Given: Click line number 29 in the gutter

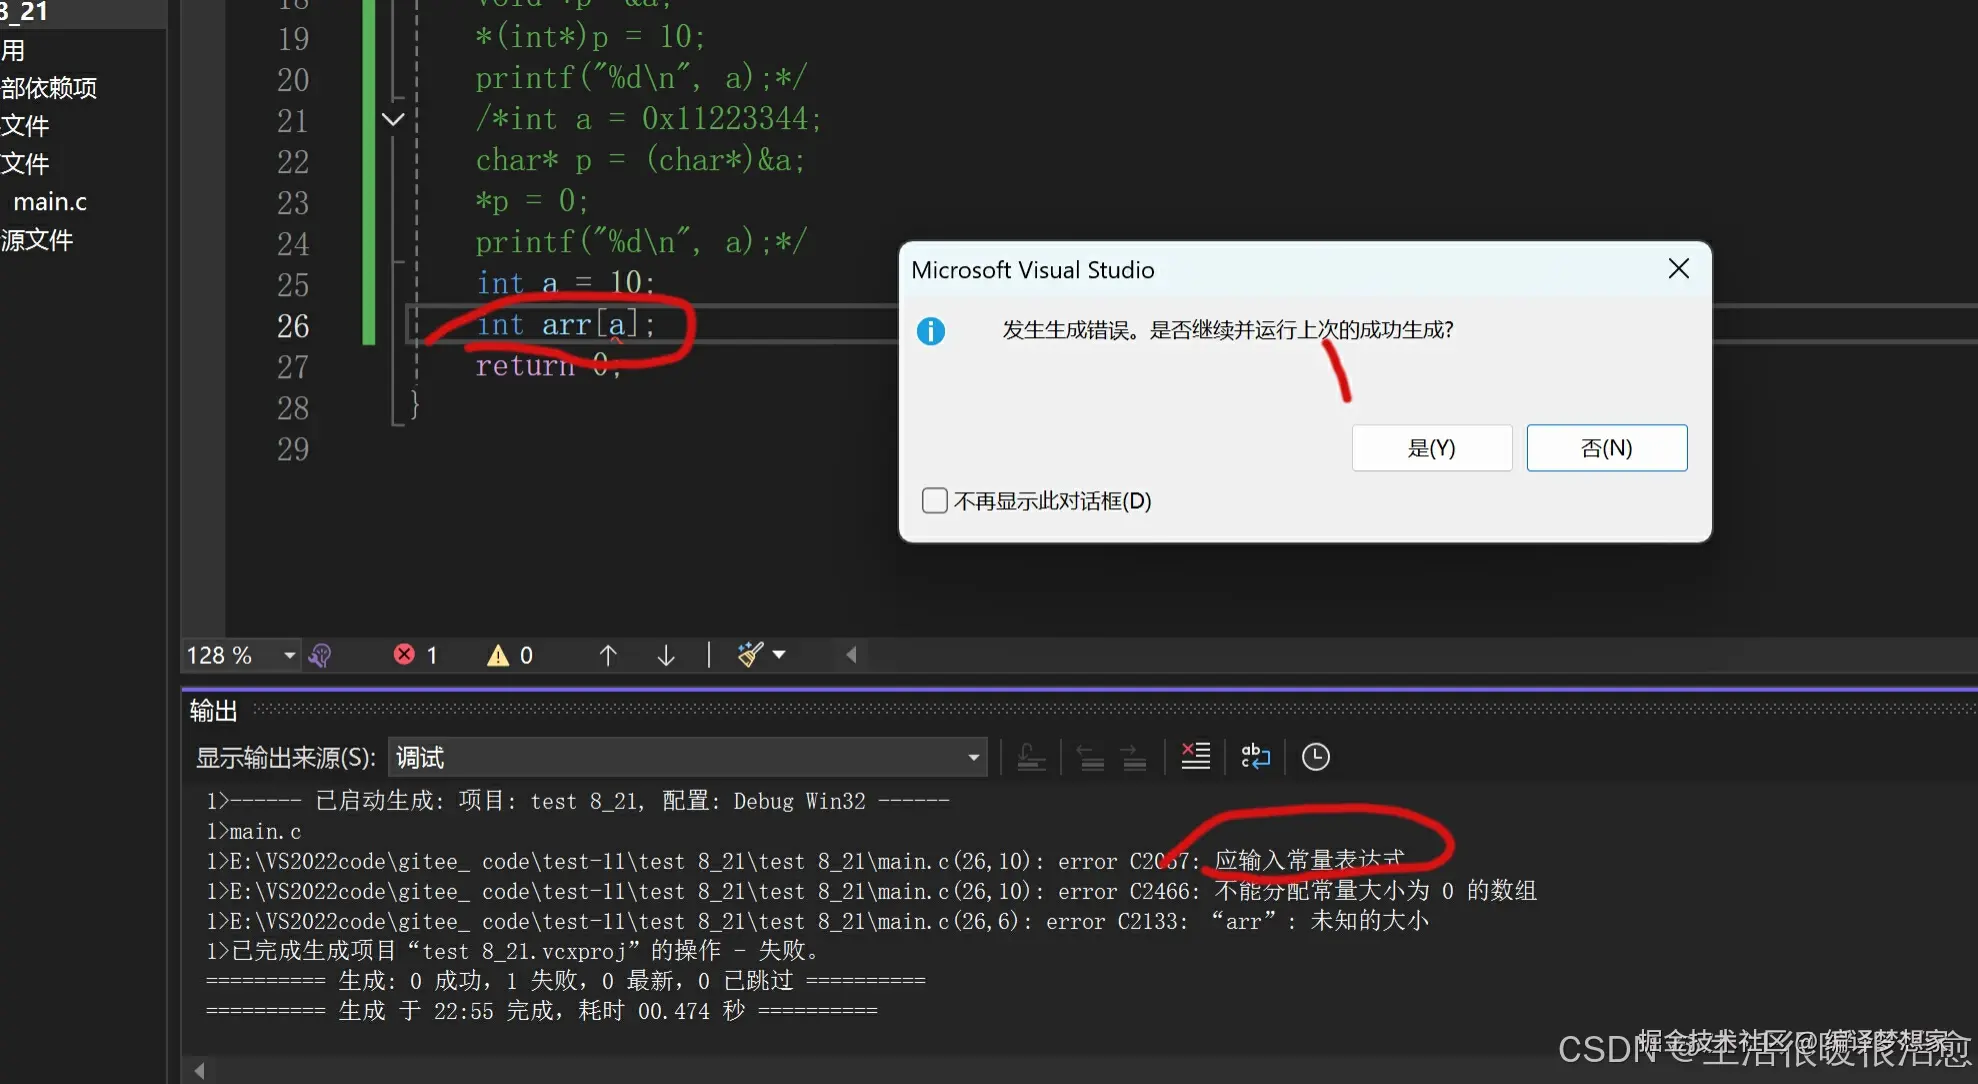Looking at the screenshot, I should pyautogui.click(x=293, y=449).
